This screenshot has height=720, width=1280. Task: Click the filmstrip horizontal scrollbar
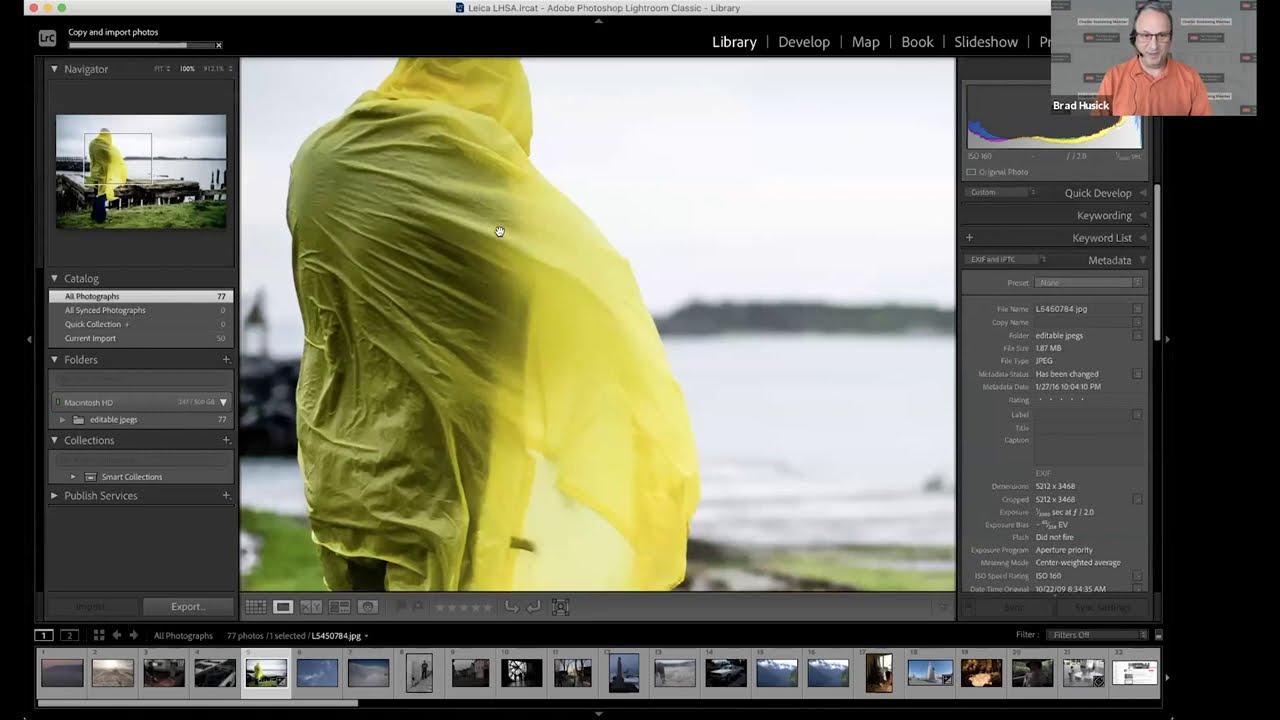pos(197,703)
